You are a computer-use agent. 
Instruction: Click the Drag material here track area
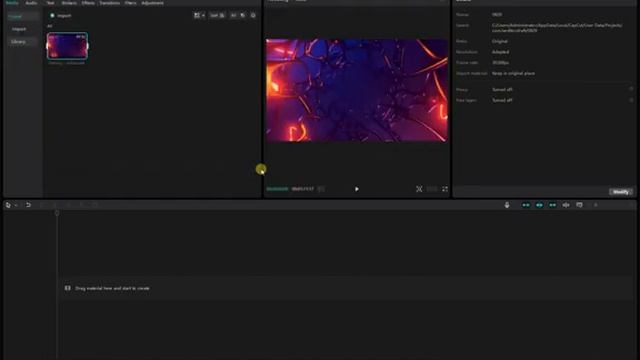click(347, 288)
